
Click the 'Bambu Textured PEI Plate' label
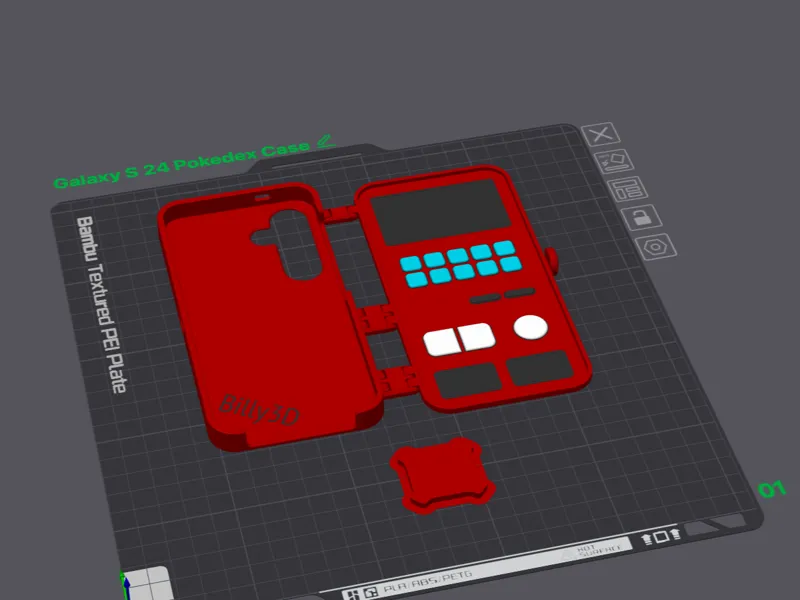(101, 305)
